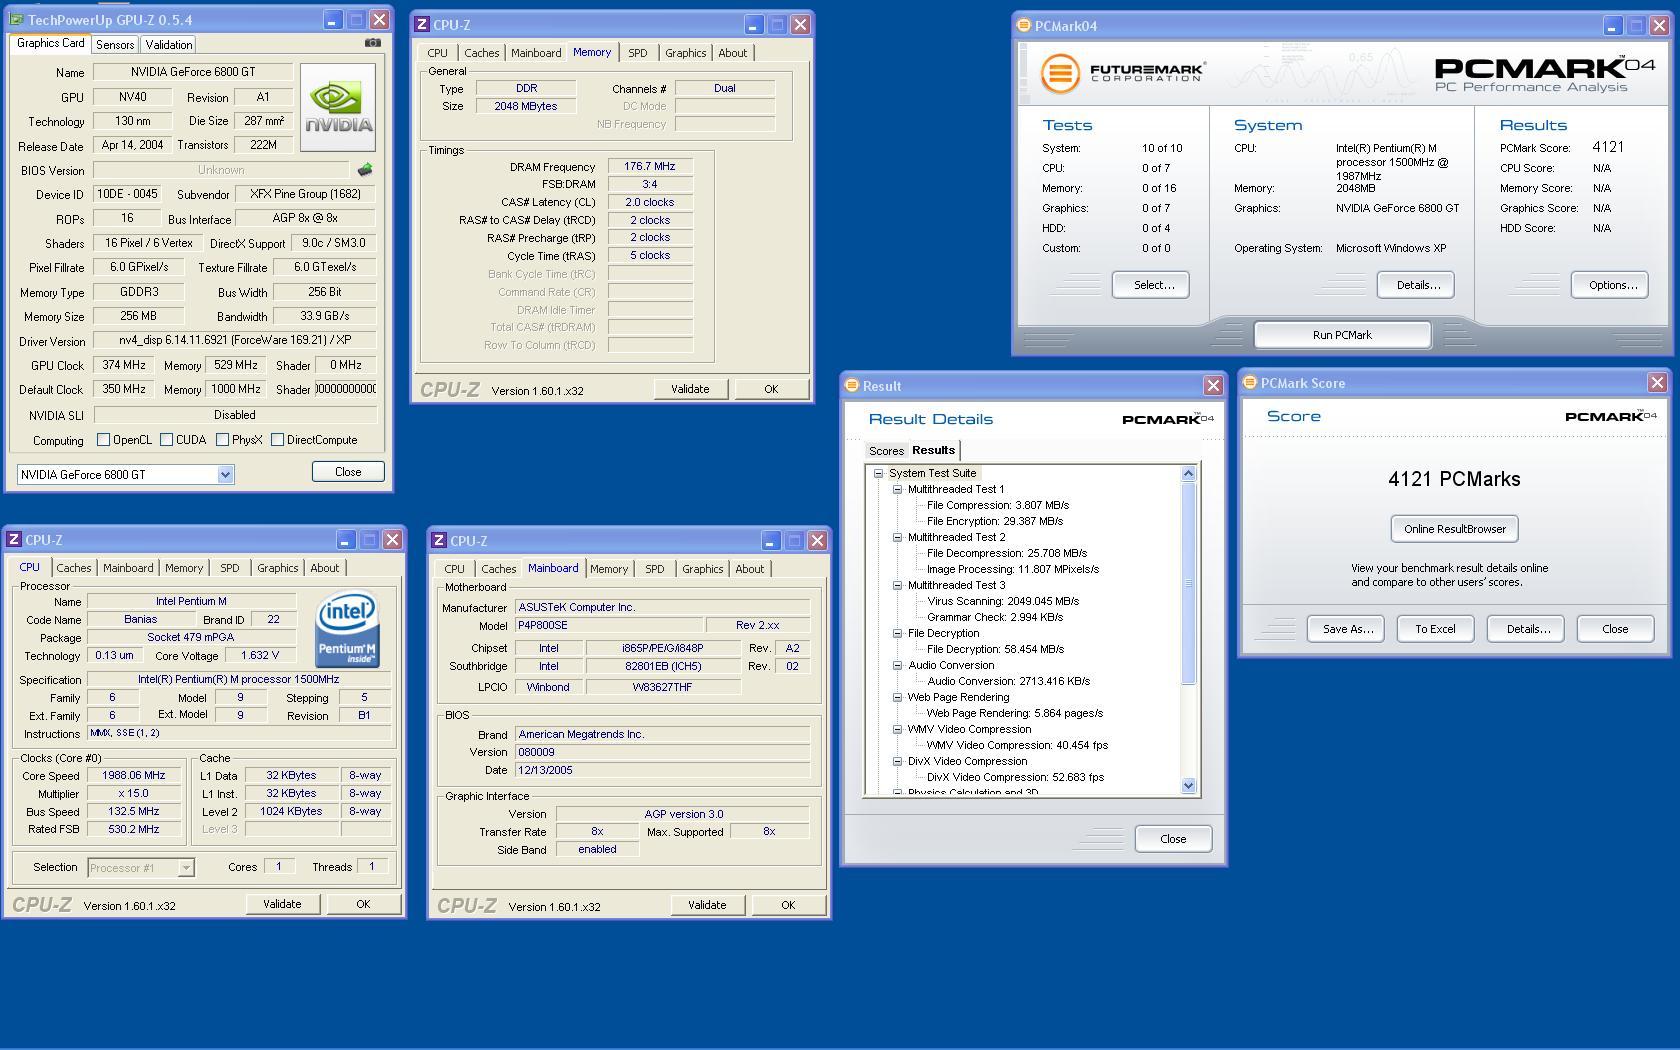Click Close button in Result window
The height and width of the screenshot is (1050, 1680).
click(1173, 839)
